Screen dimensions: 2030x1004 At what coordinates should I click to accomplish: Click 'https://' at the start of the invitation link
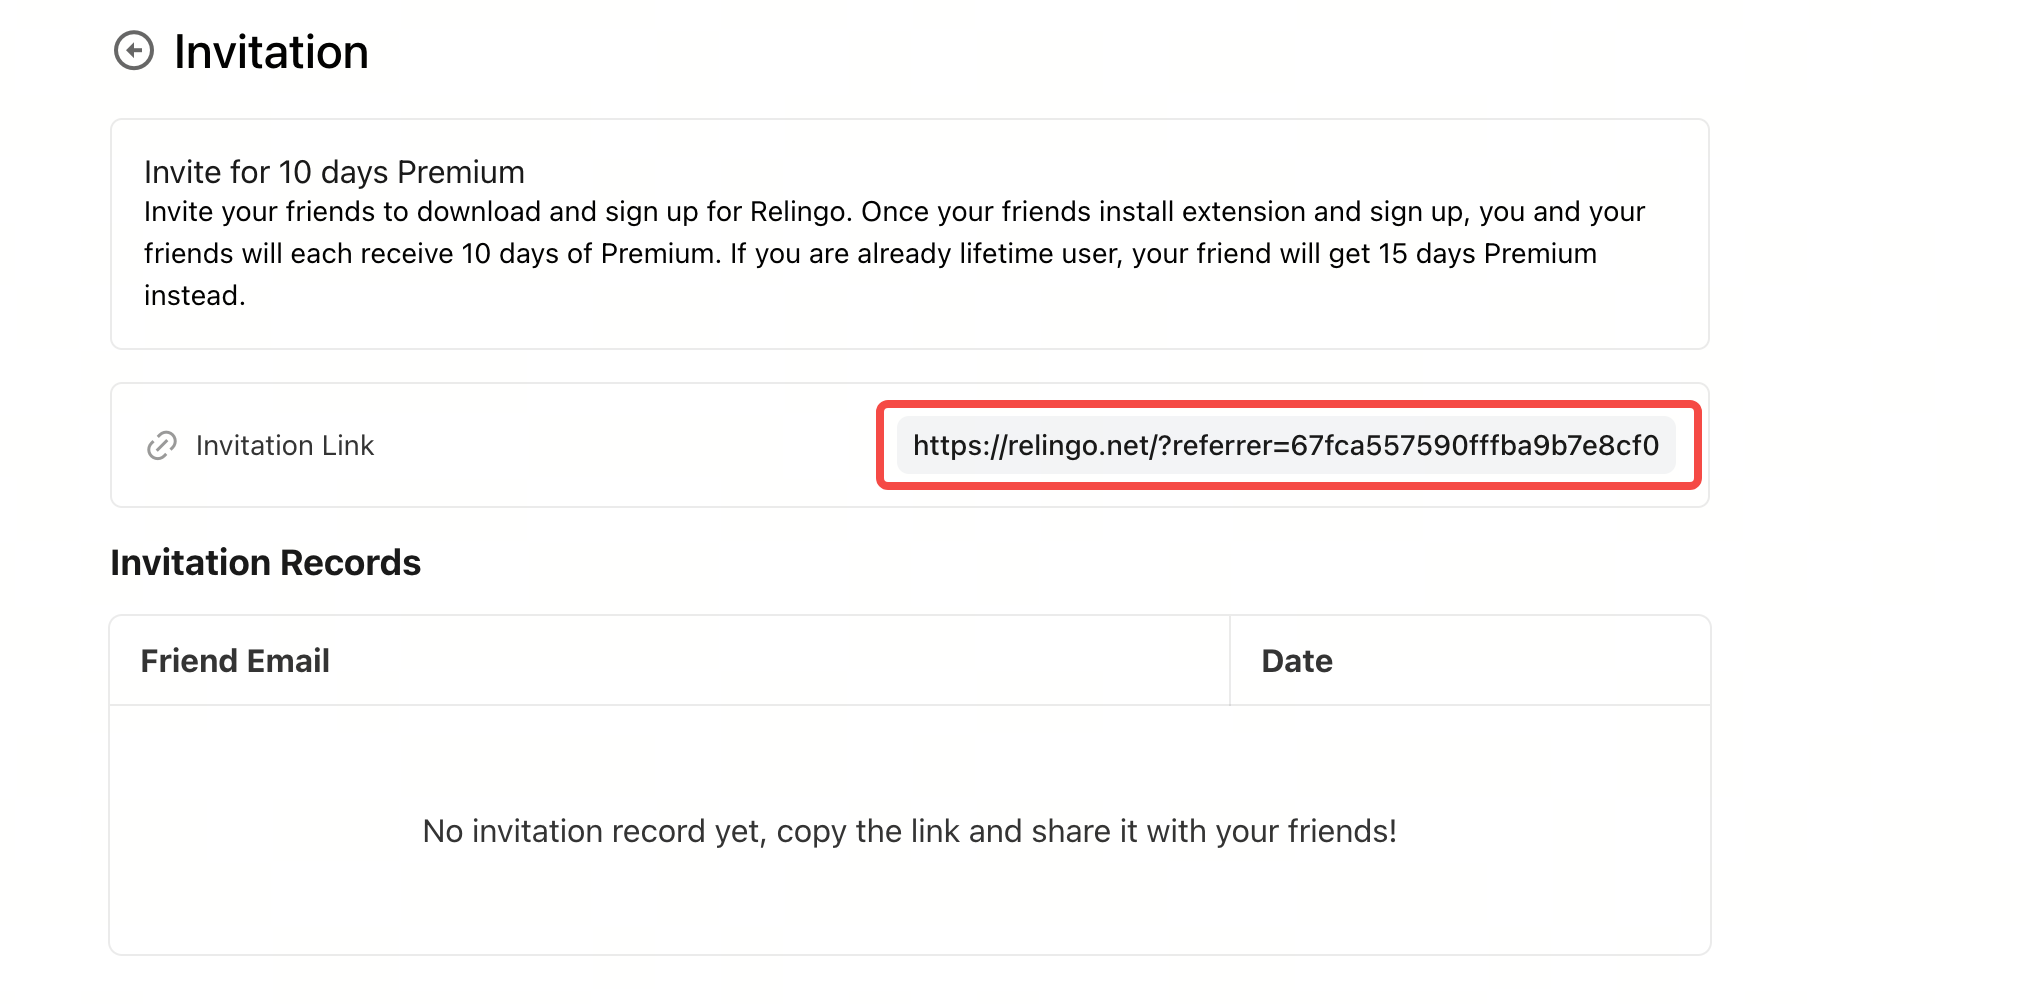pyautogui.click(x=960, y=445)
